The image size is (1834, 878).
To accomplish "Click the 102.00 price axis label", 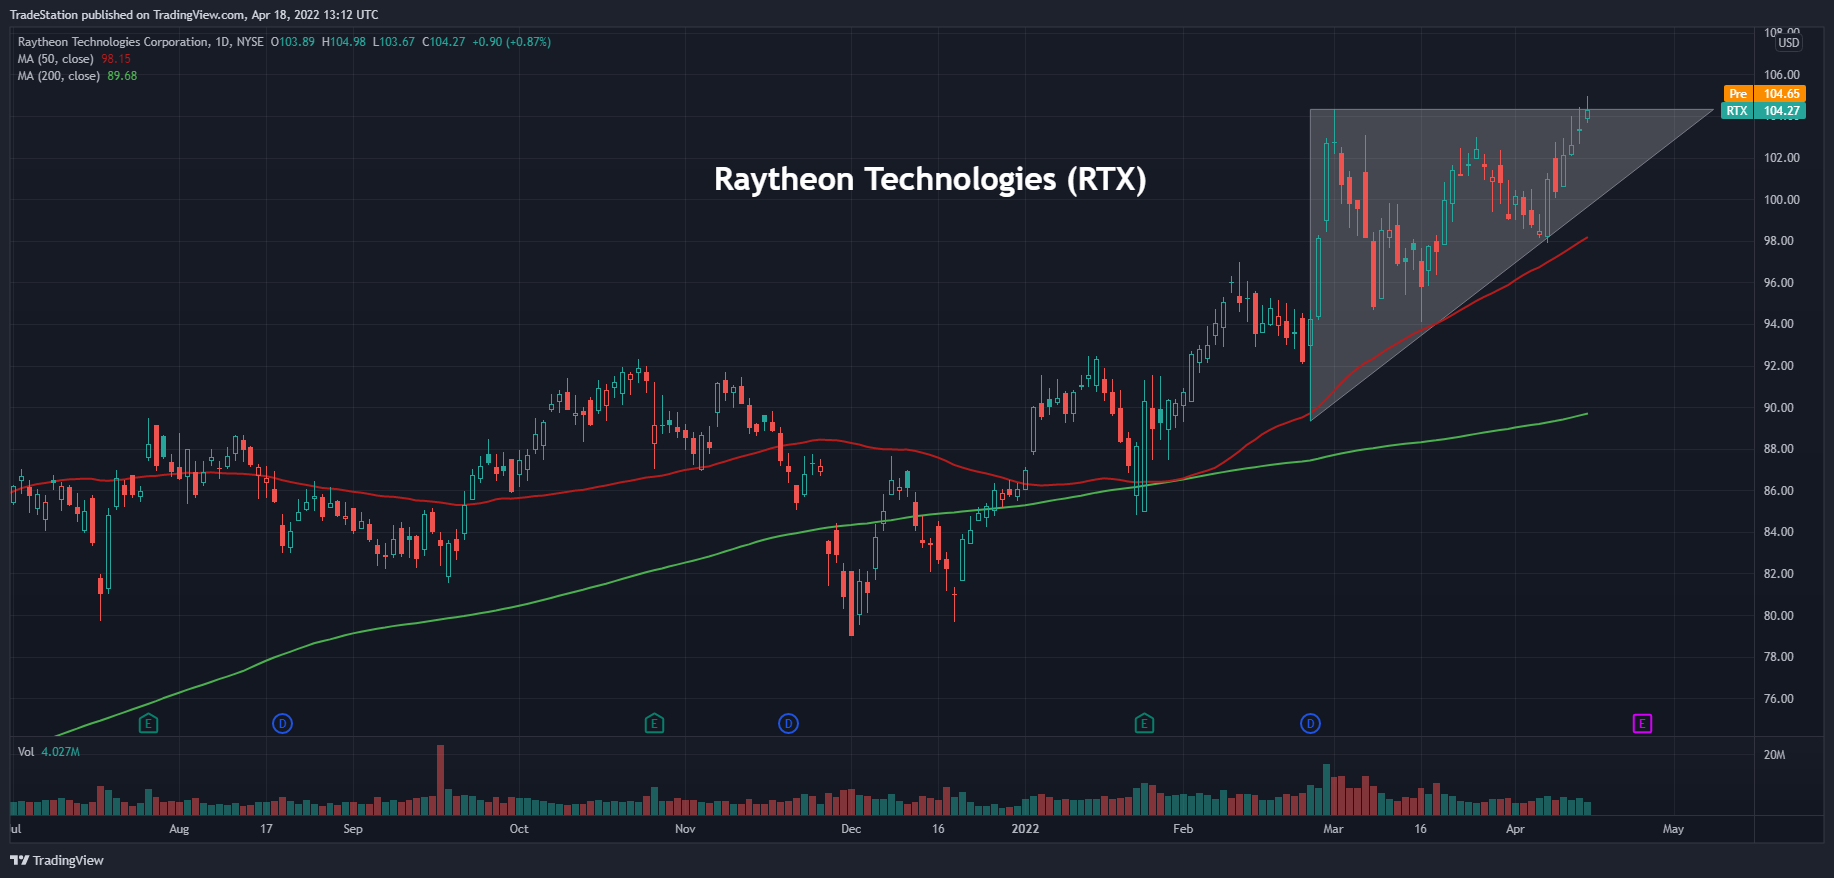I will coord(1782,158).
